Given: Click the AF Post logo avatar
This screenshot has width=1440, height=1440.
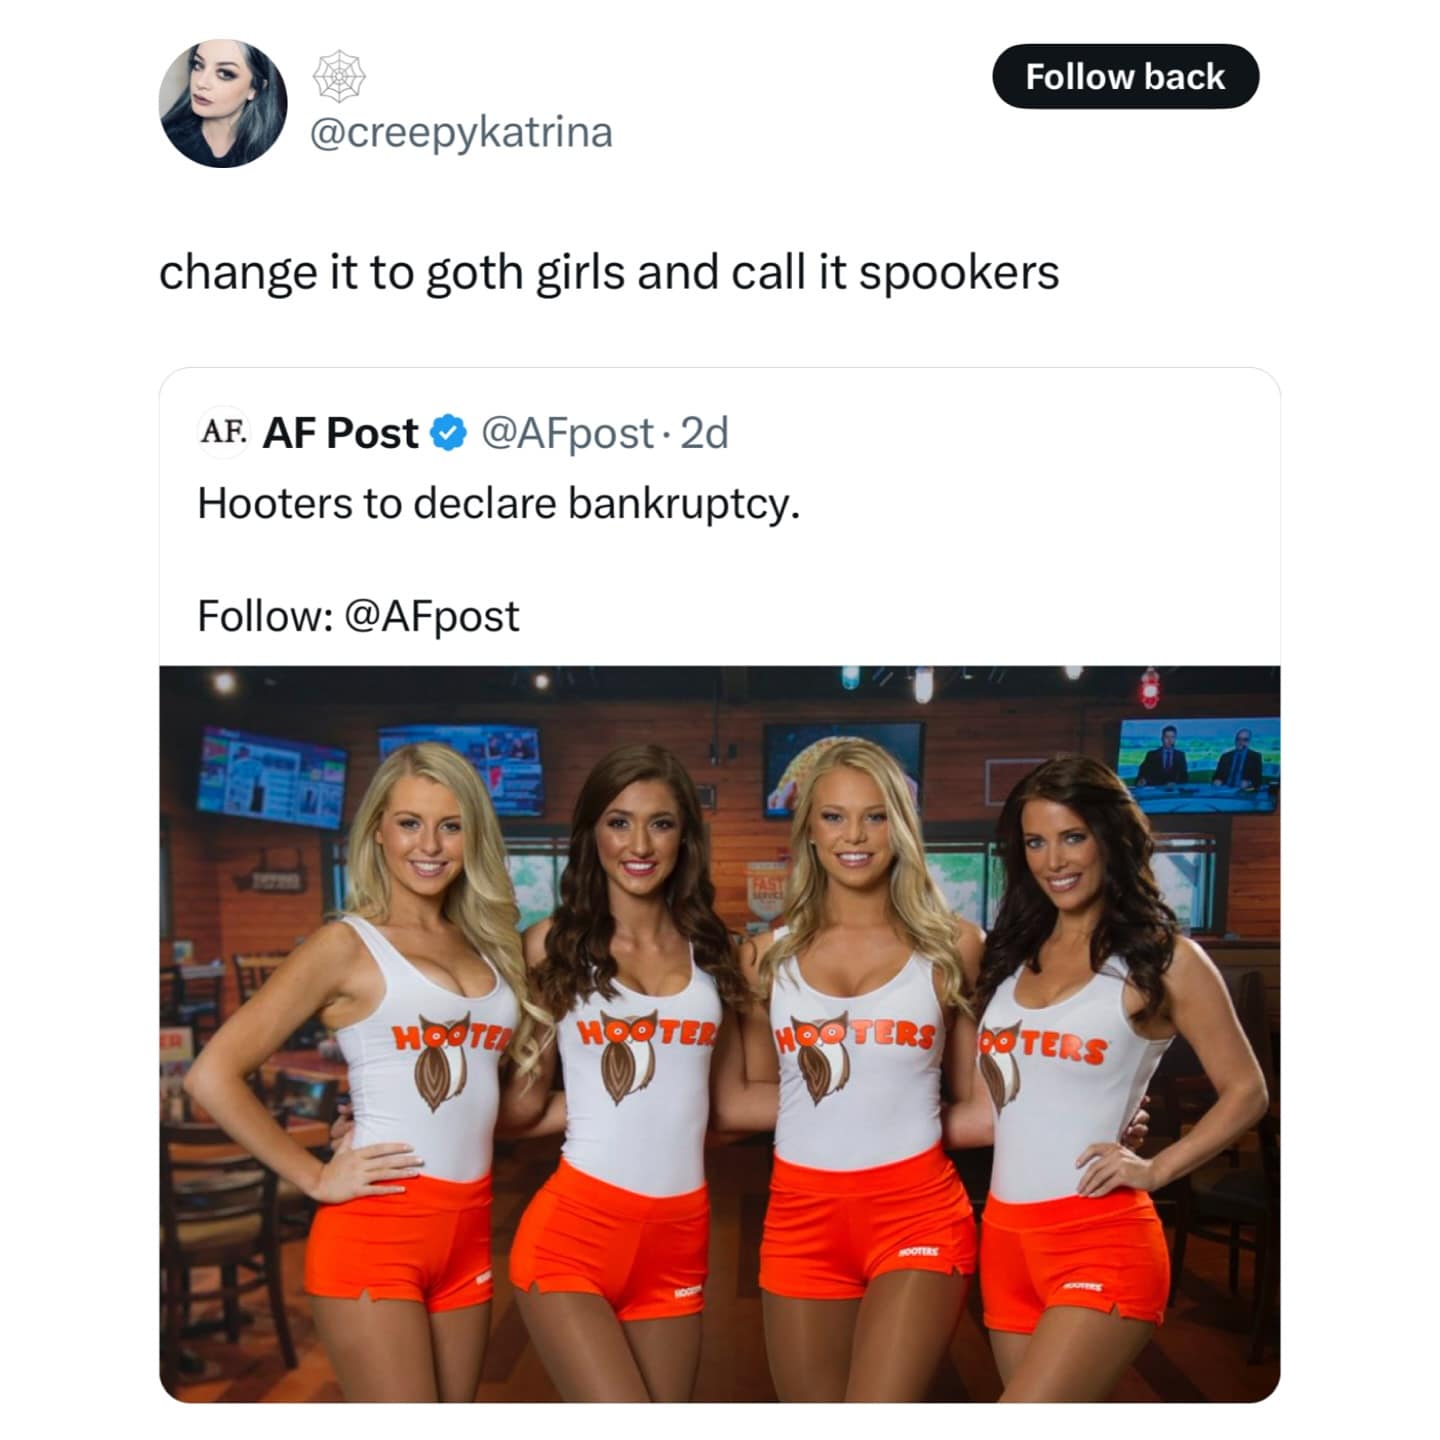Looking at the screenshot, I should pos(223,433).
